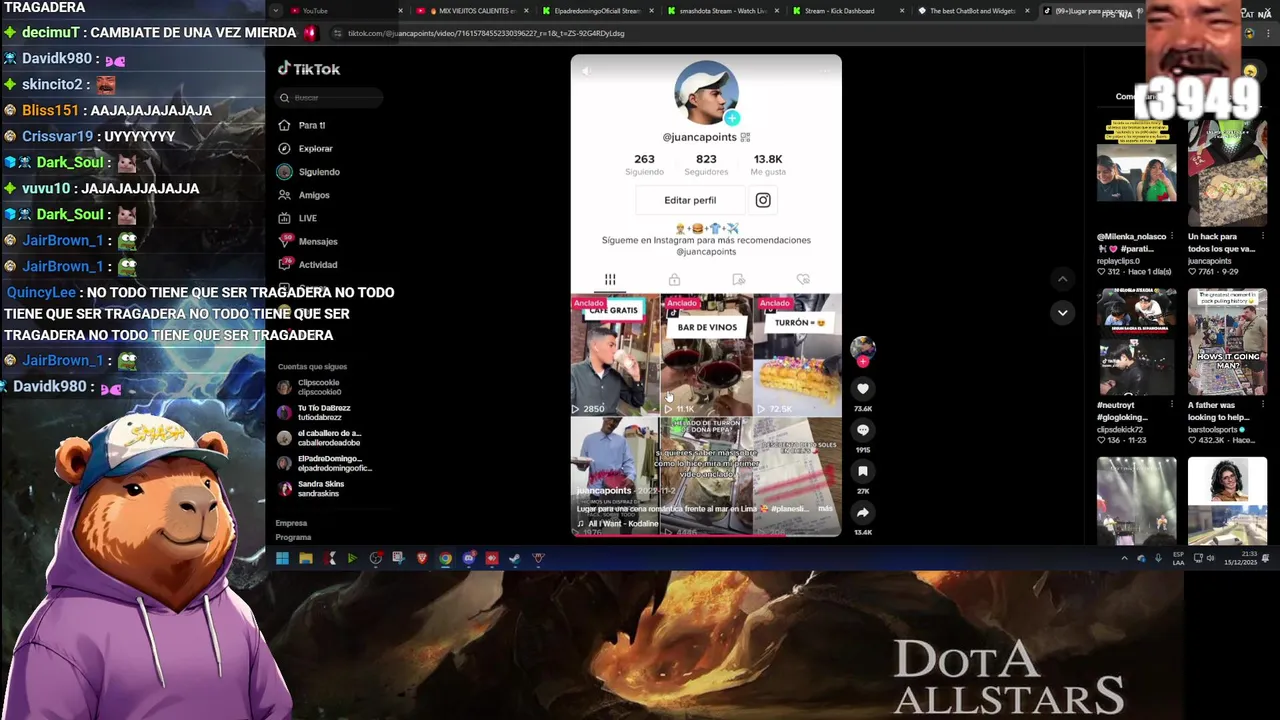Go to next video with down chevron
Screen dimensions: 1280x720
pos(1062,313)
